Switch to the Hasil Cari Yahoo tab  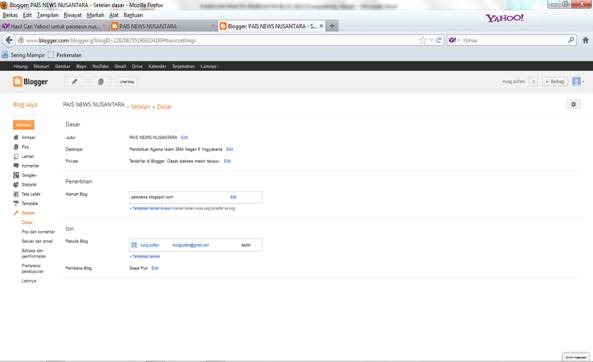click(x=54, y=26)
